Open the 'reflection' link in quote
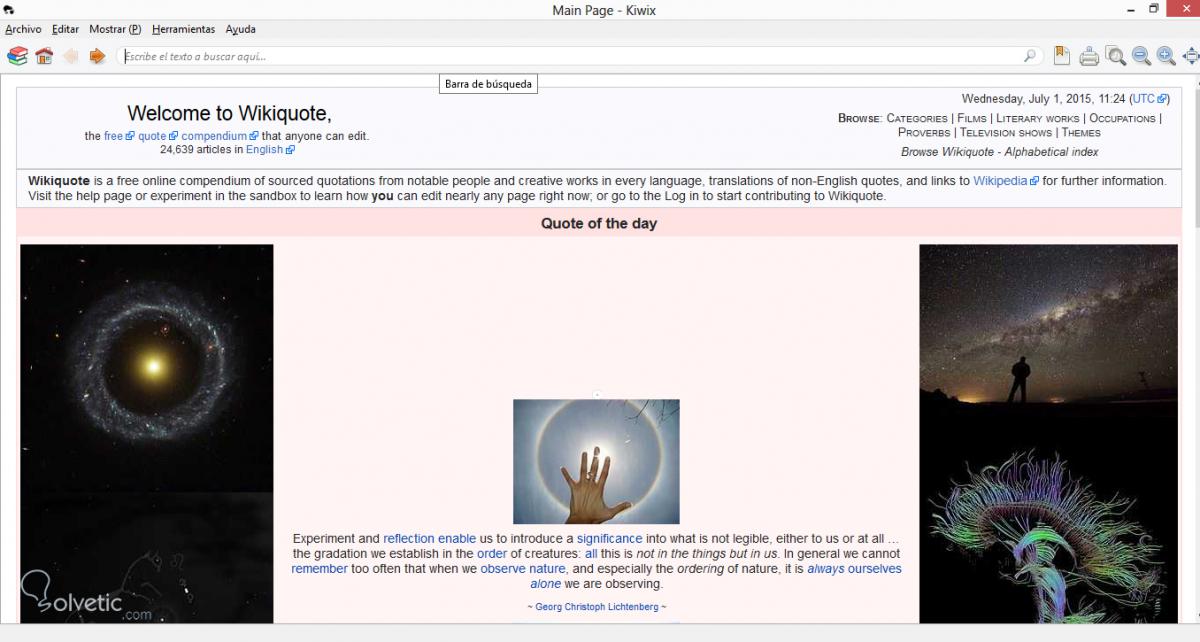This screenshot has width=1200, height=642. coord(408,539)
